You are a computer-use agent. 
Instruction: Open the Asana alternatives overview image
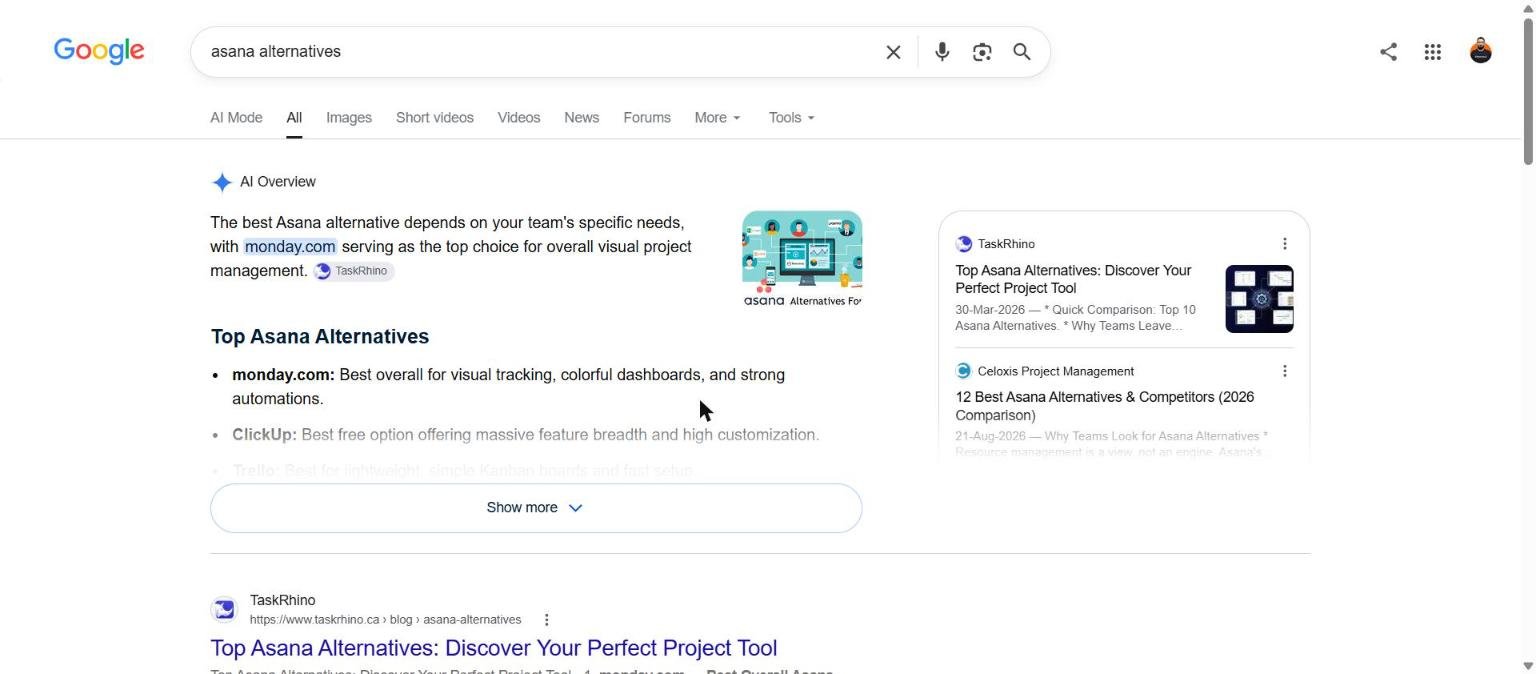(802, 259)
